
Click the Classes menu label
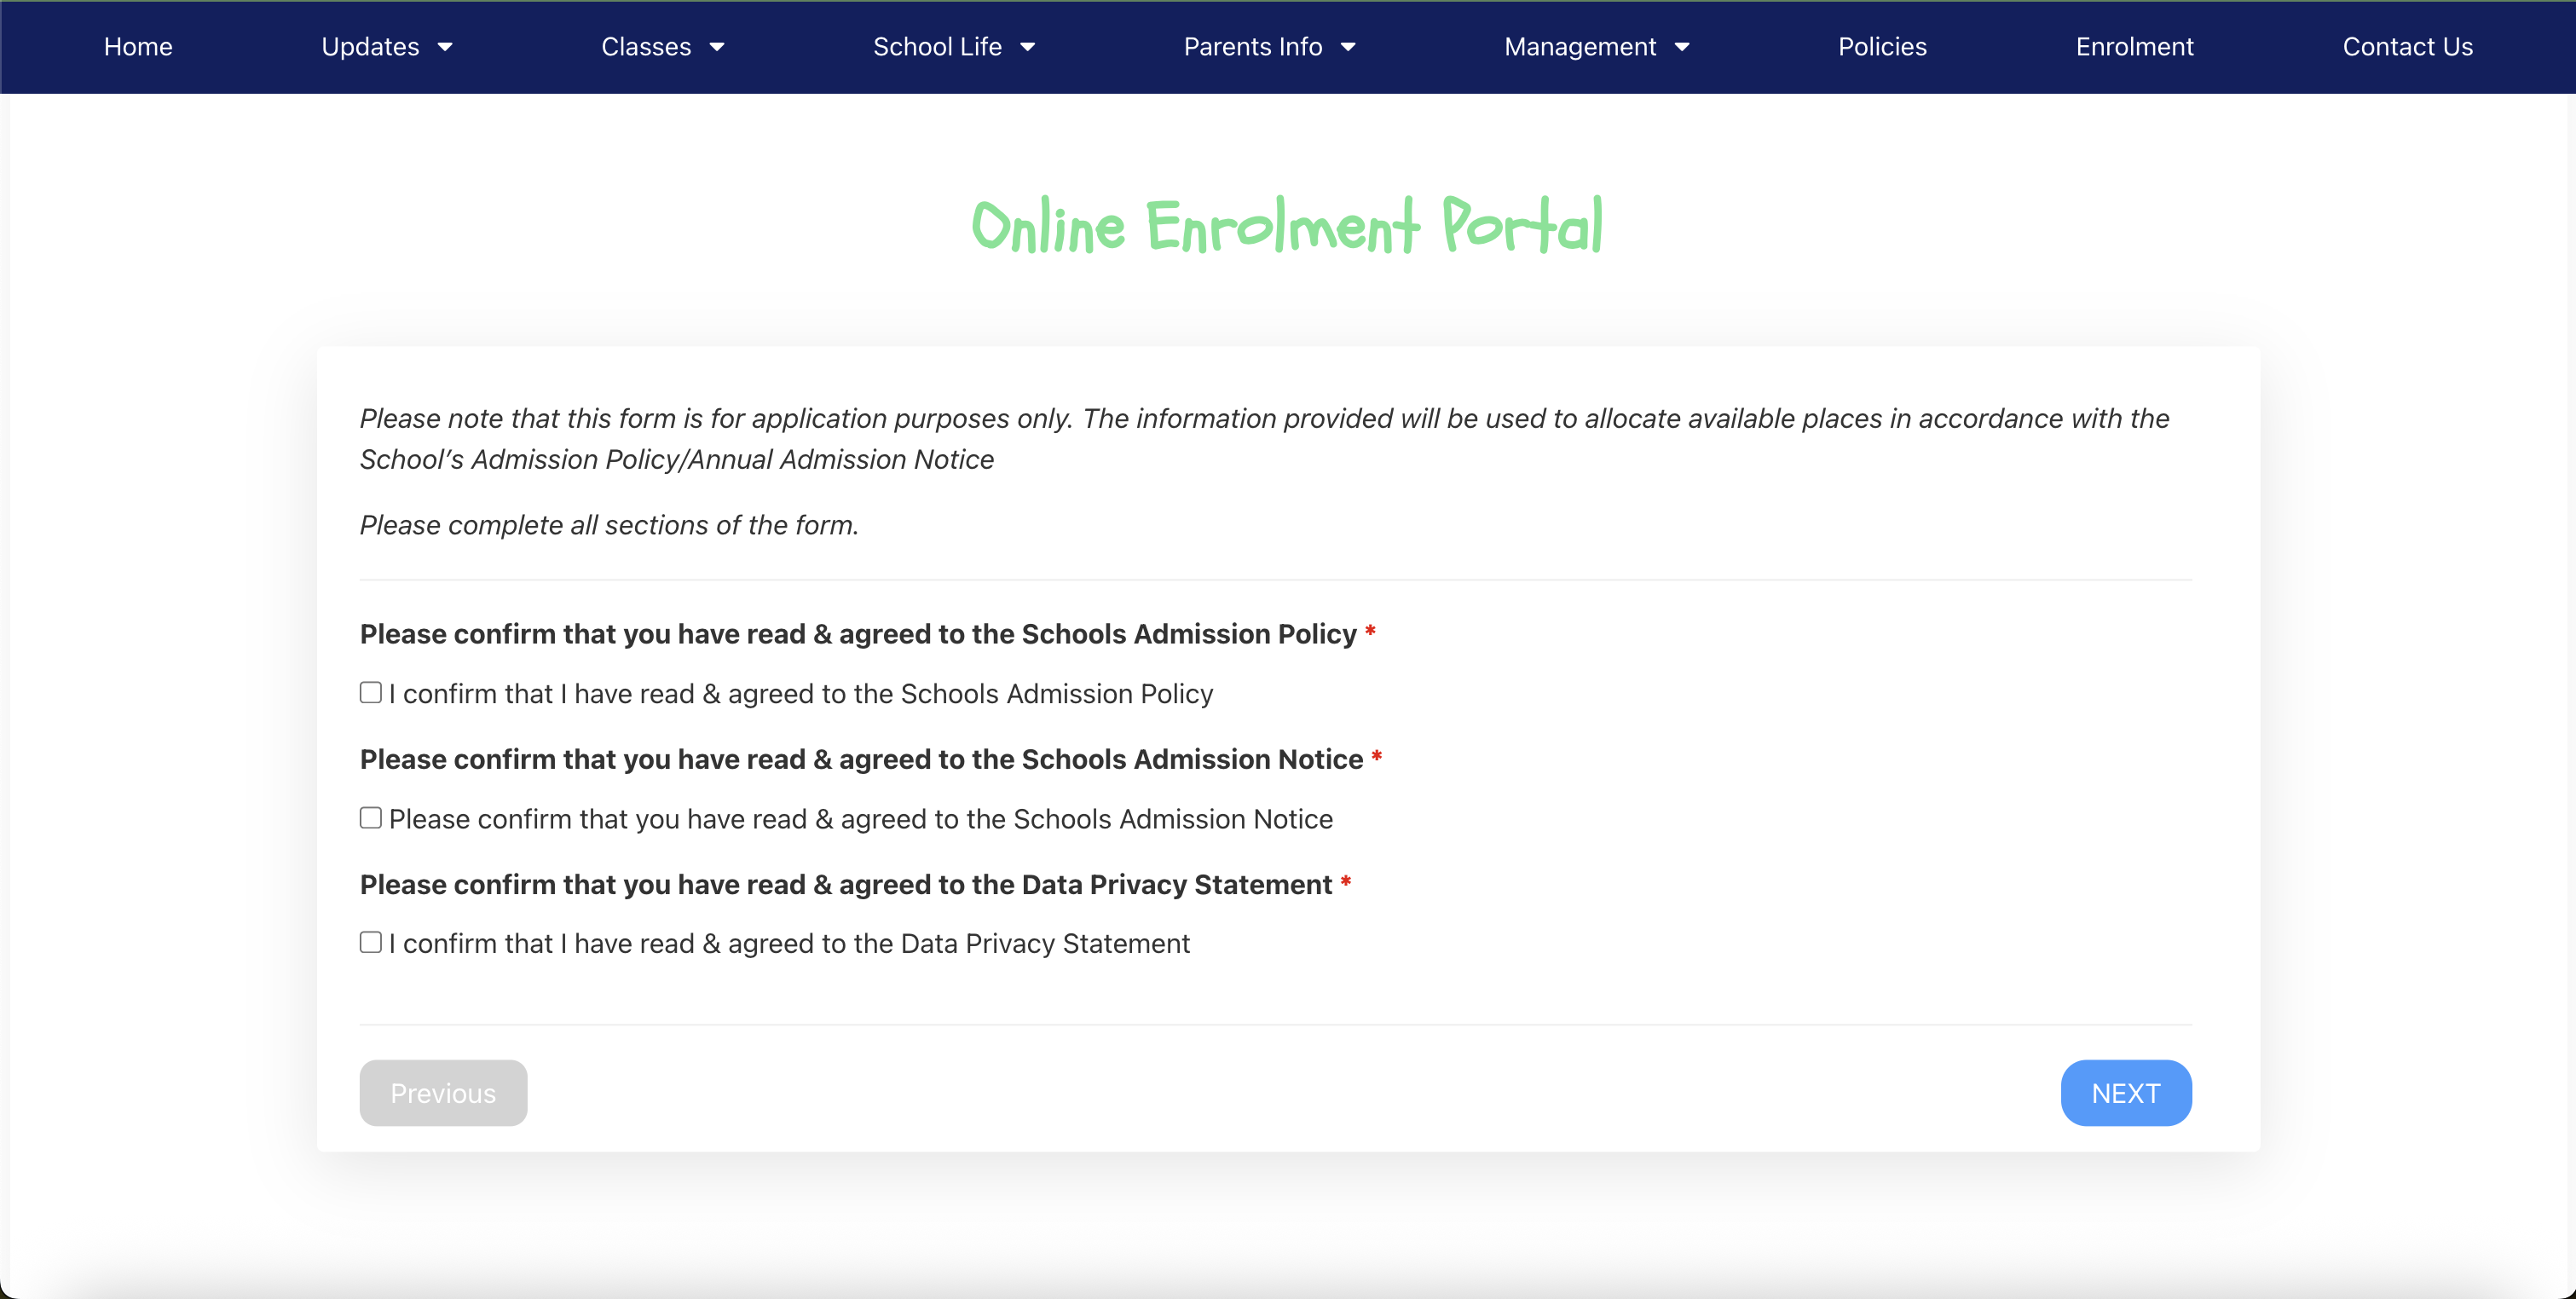point(646,47)
